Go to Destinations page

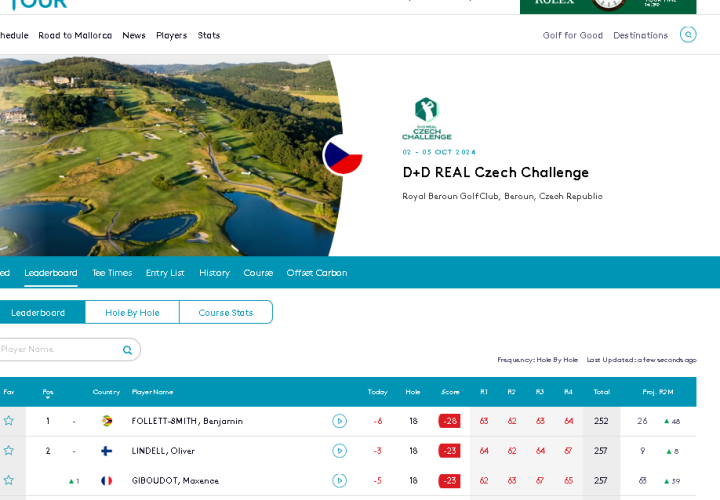[x=641, y=35]
